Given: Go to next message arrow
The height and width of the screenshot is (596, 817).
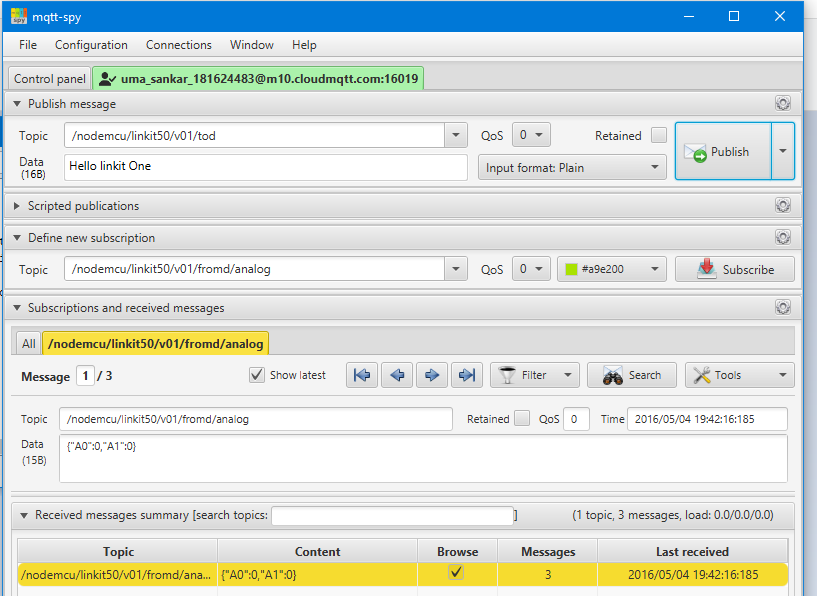Looking at the screenshot, I should 432,375.
